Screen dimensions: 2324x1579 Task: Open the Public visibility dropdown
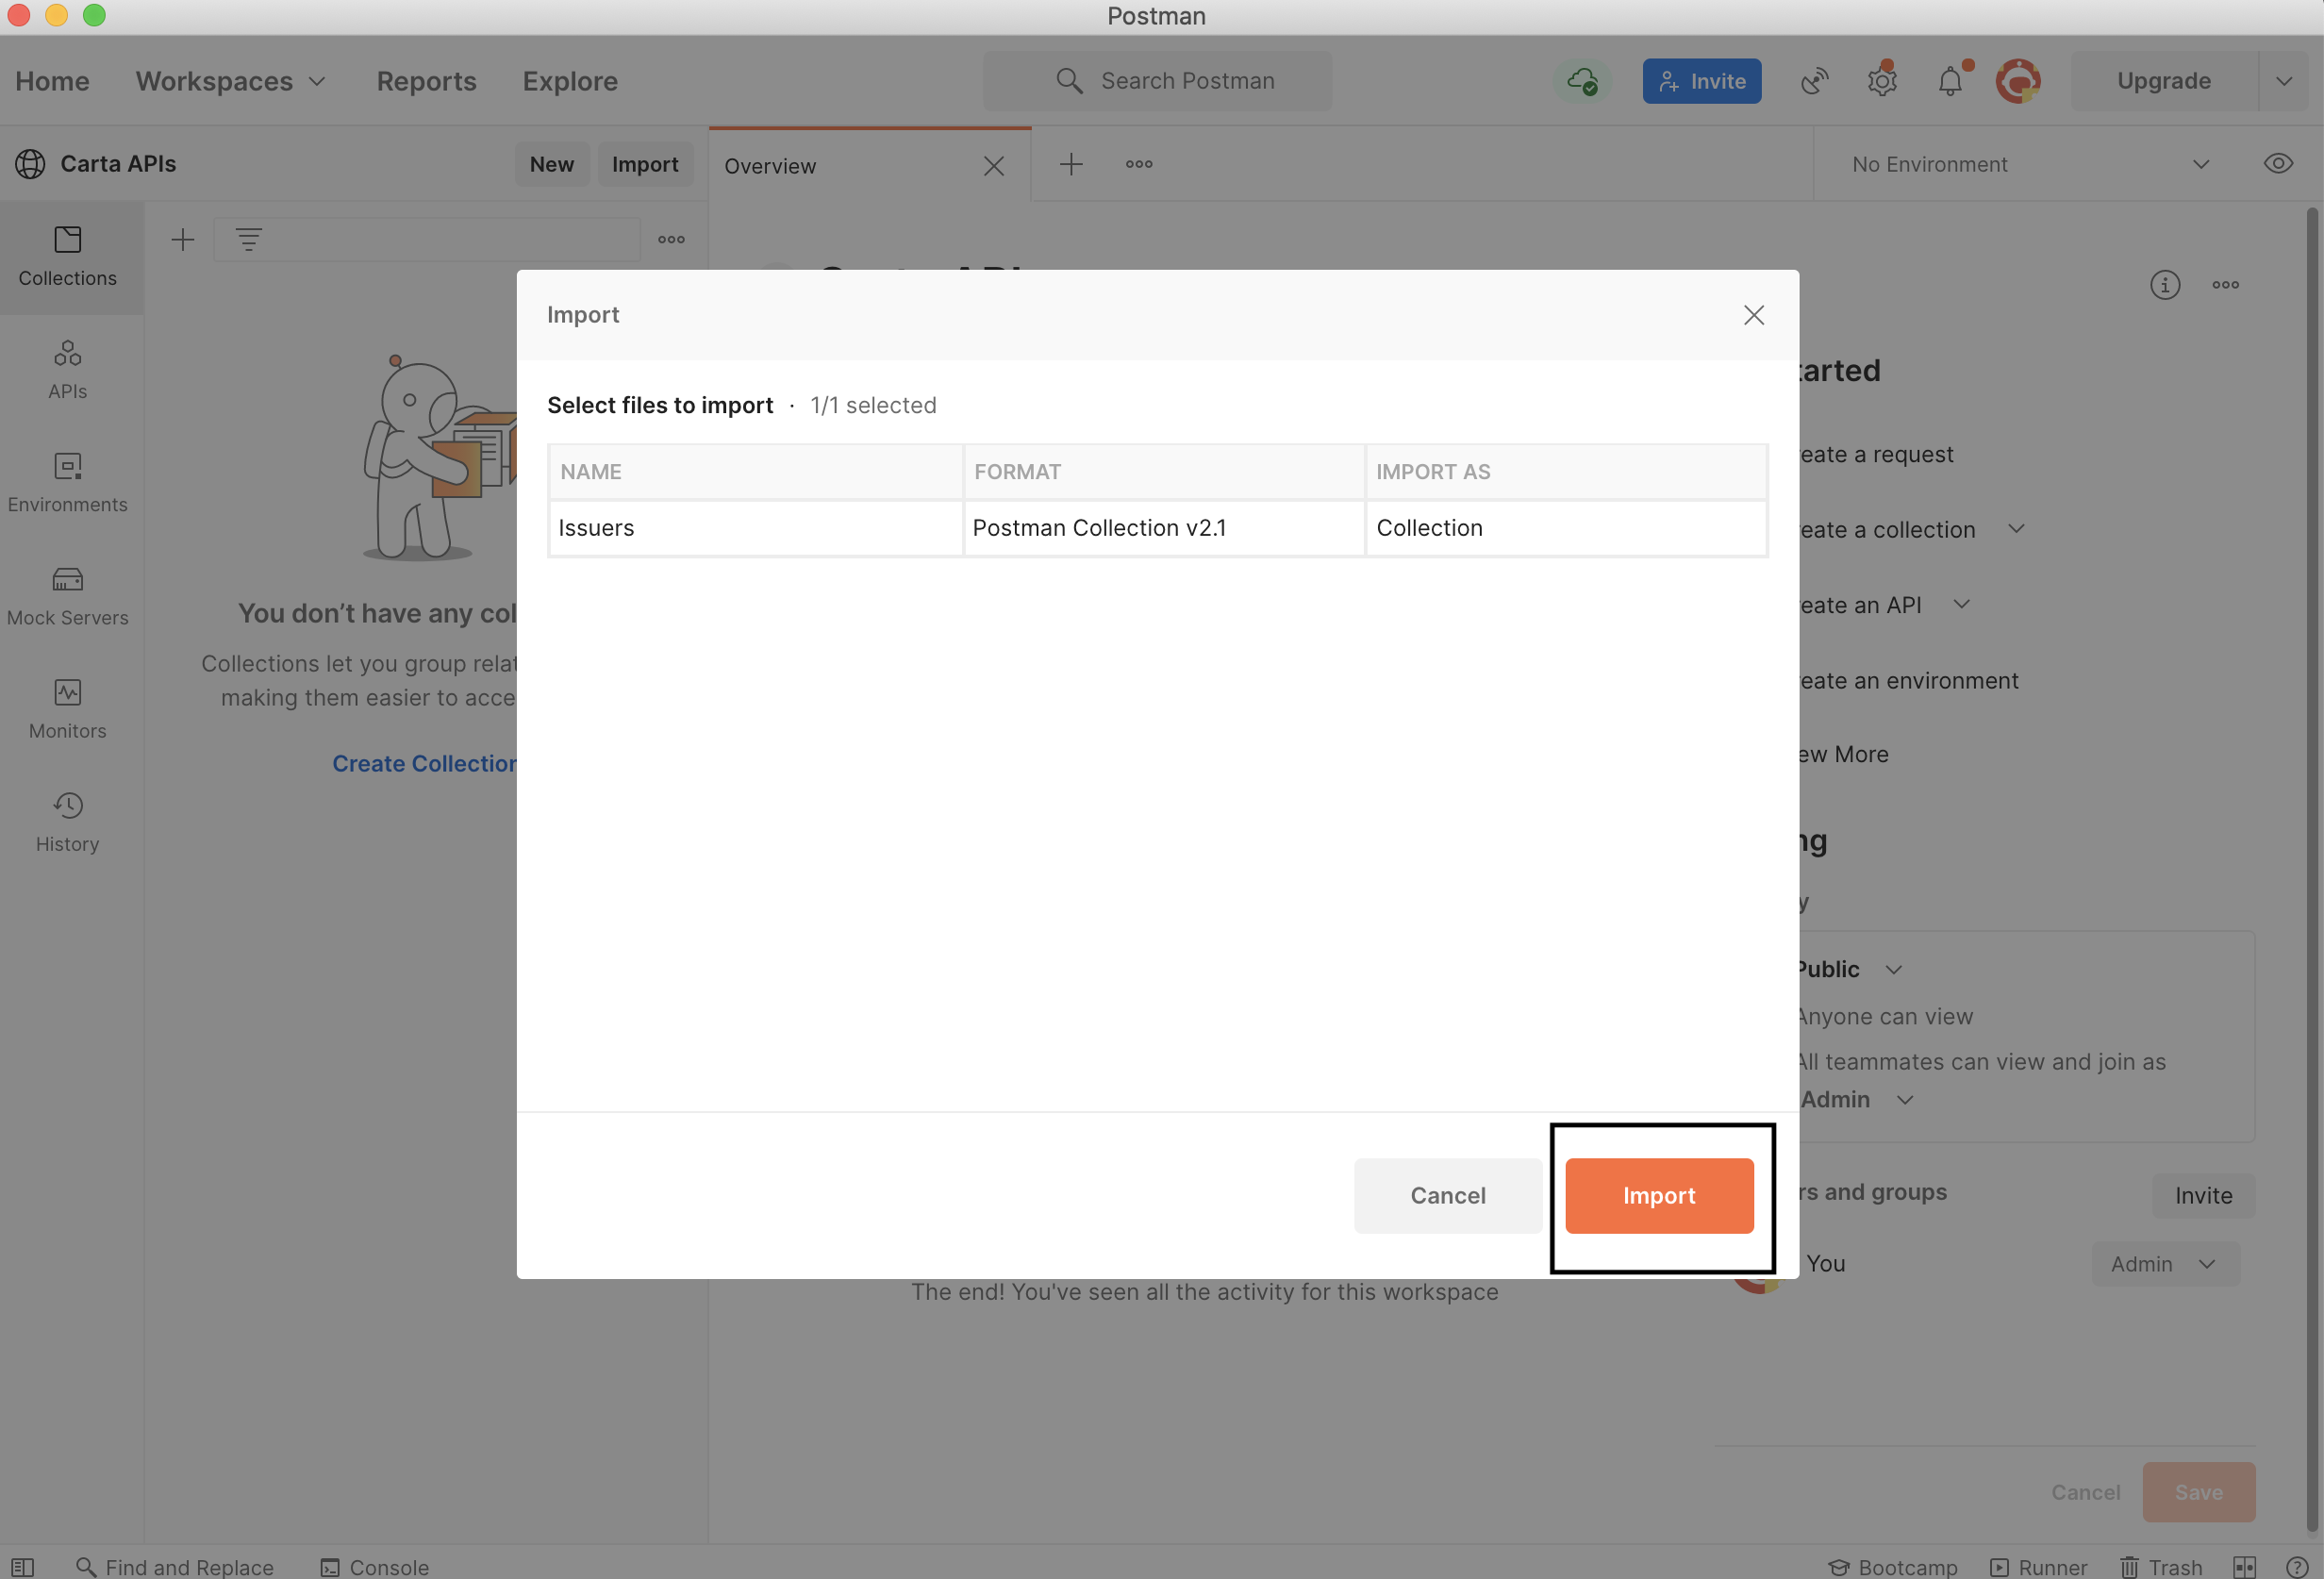tap(1849, 969)
